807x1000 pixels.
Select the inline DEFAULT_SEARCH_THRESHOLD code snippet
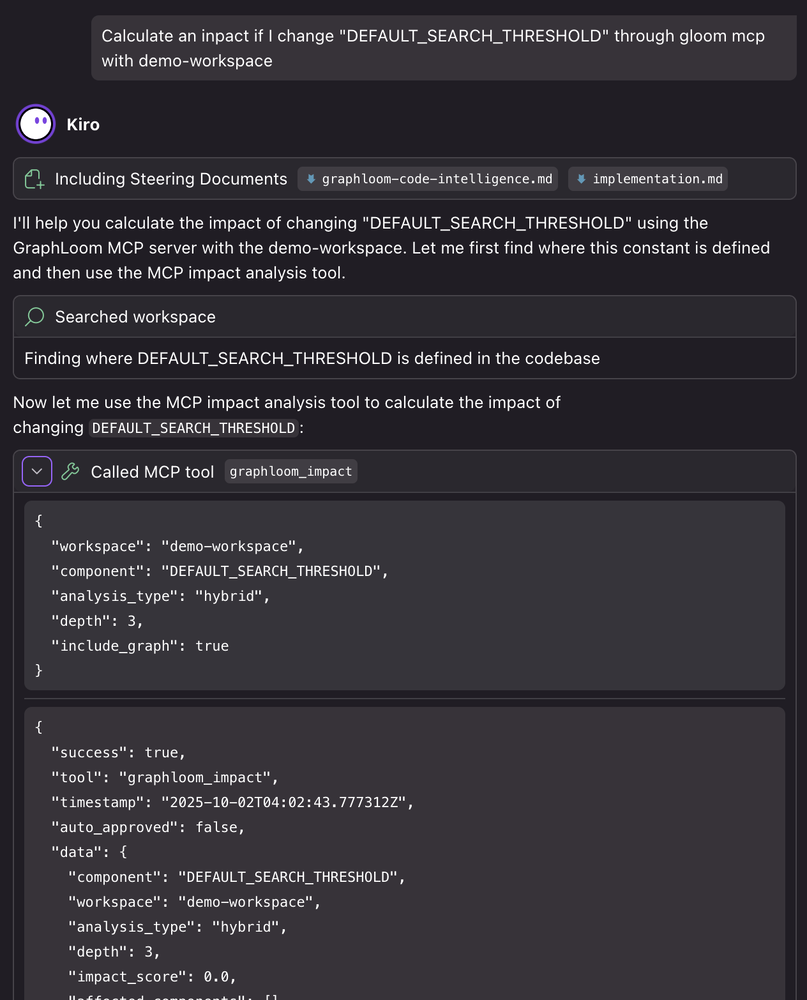pos(193,428)
